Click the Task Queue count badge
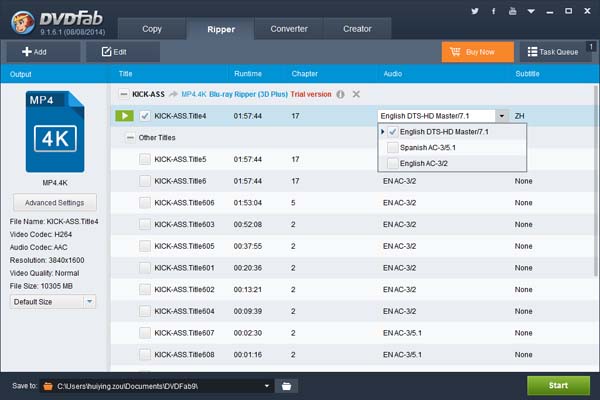Viewport: 600px width, 400px height. (591, 47)
